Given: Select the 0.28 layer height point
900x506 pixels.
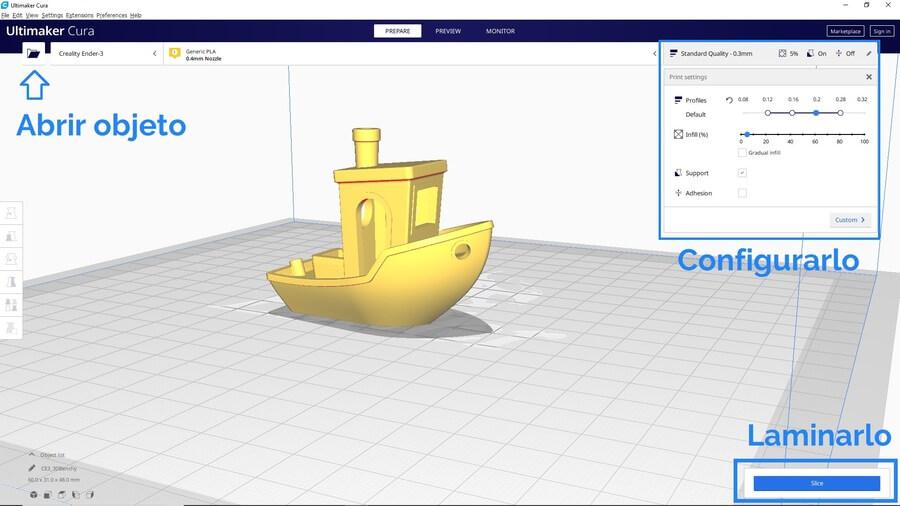Looking at the screenshot, I should point(840,113).
